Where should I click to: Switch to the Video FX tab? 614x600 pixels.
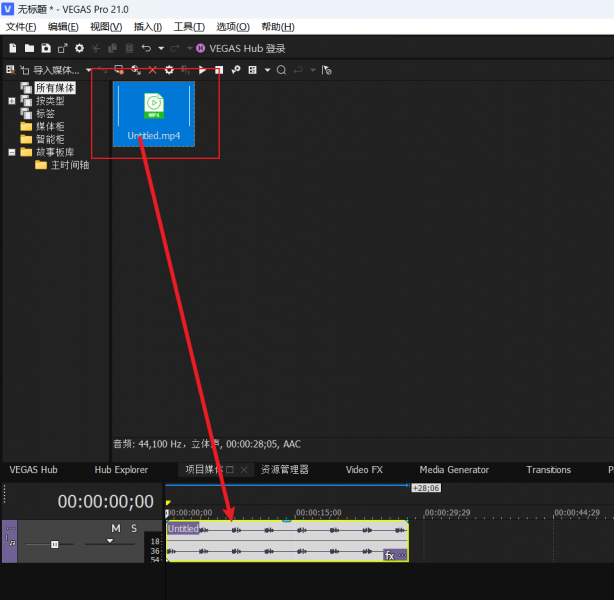click(x=364, y=470)
